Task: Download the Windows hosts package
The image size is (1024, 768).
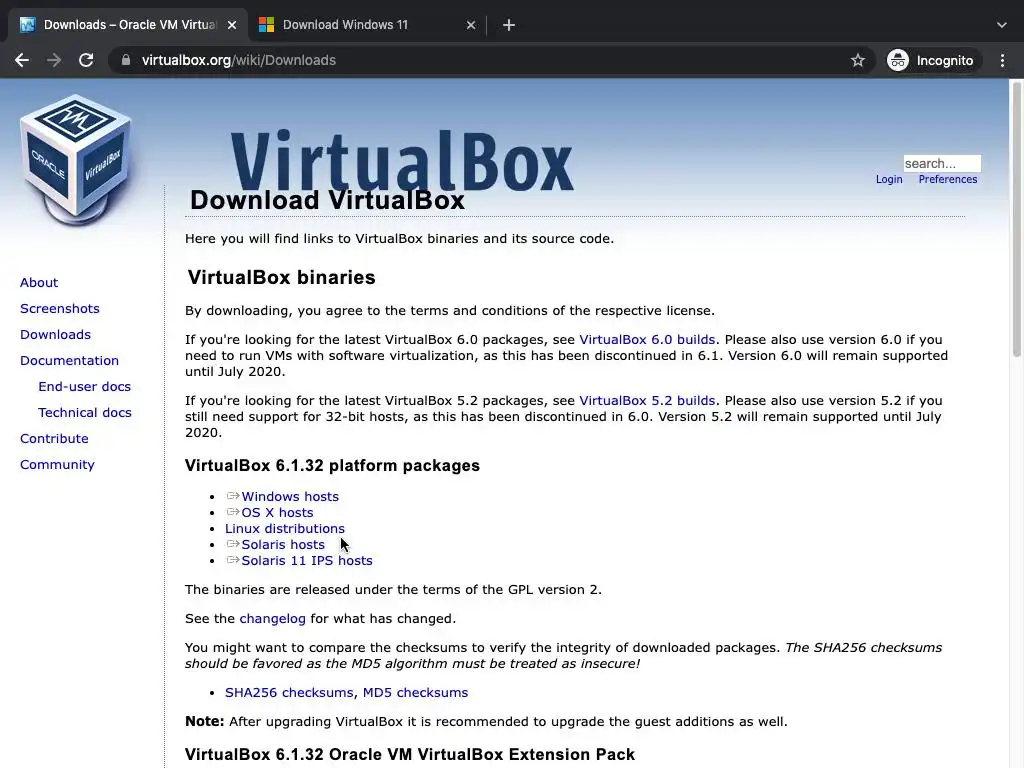Action: pos(290,497)
